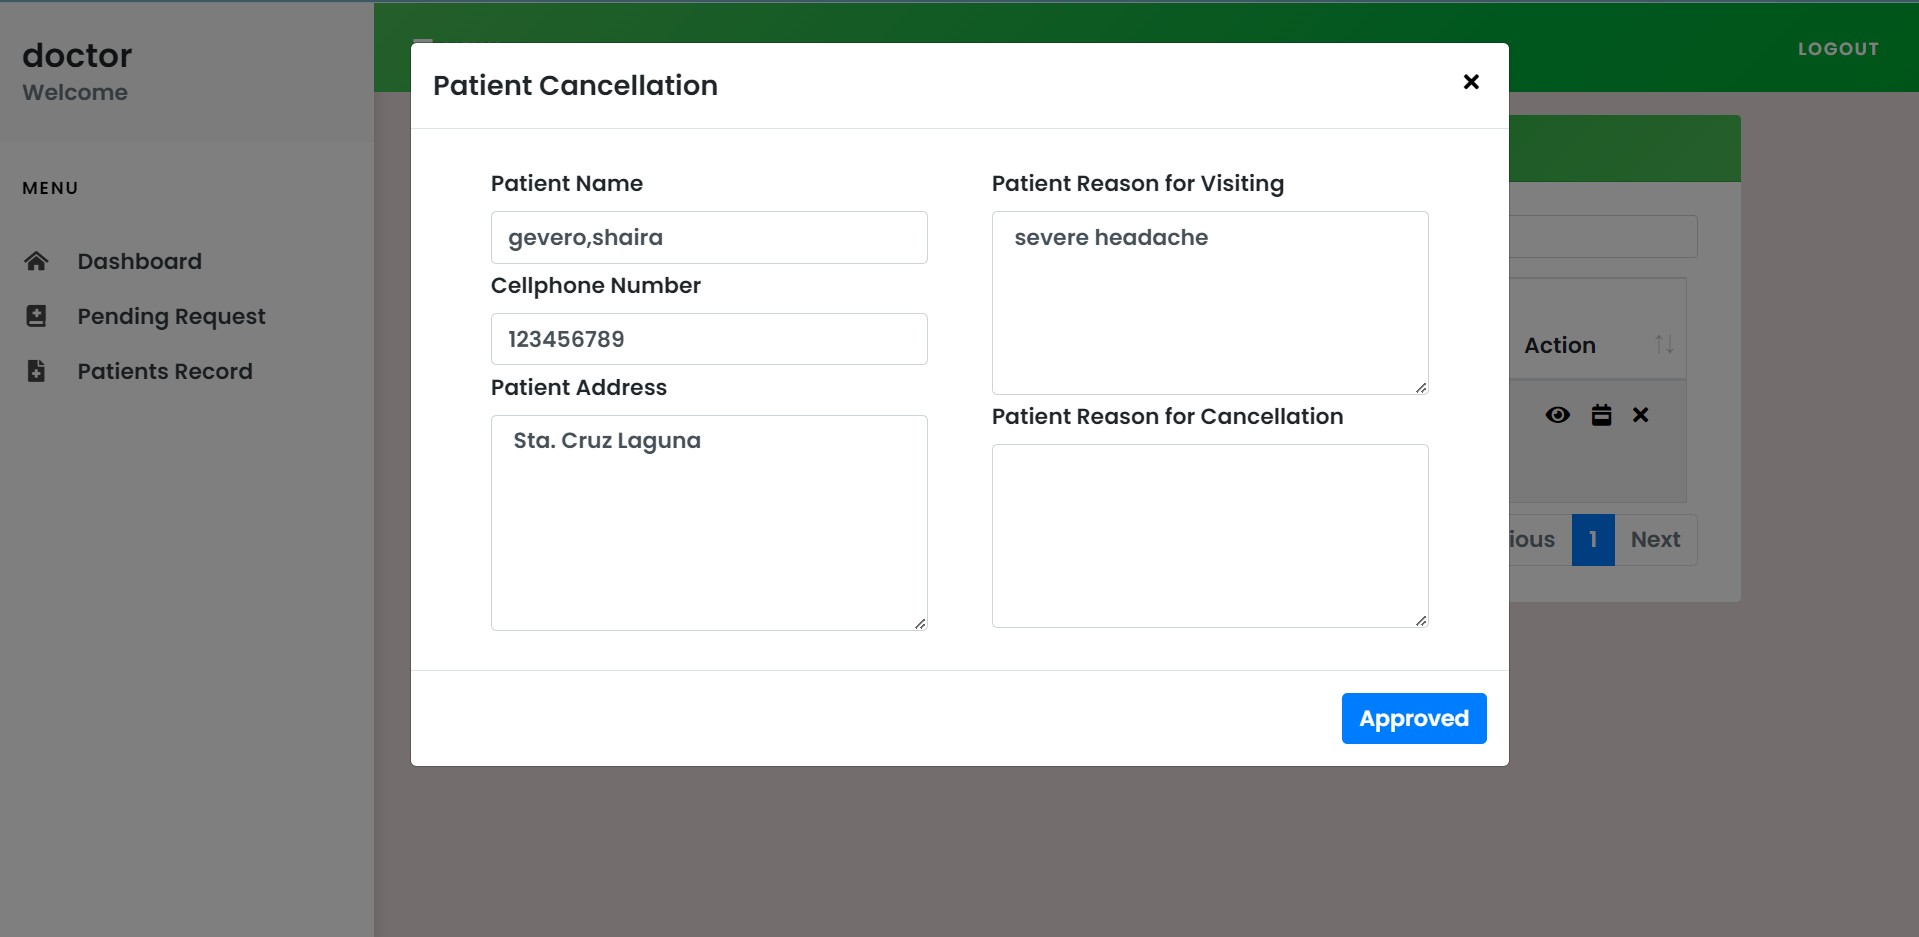Click the eye view icon in Action column
This screenshot has width=1919, height=937.
pyautogui.click(x=1557, y=415)
